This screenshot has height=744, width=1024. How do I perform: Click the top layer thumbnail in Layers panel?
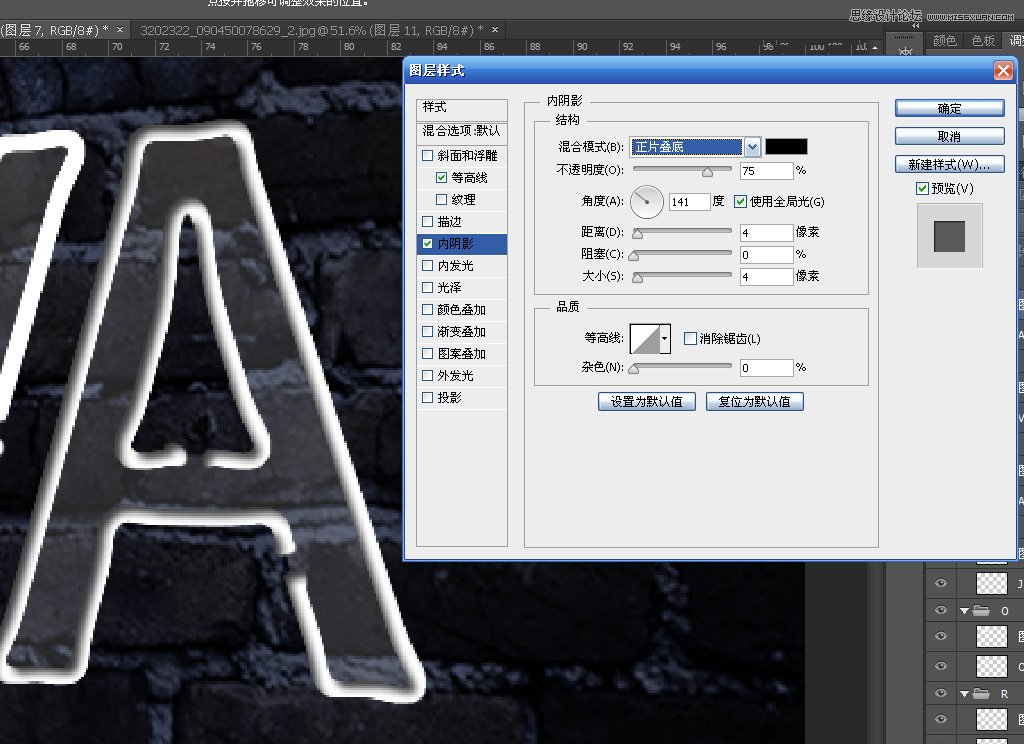[992, 582]
